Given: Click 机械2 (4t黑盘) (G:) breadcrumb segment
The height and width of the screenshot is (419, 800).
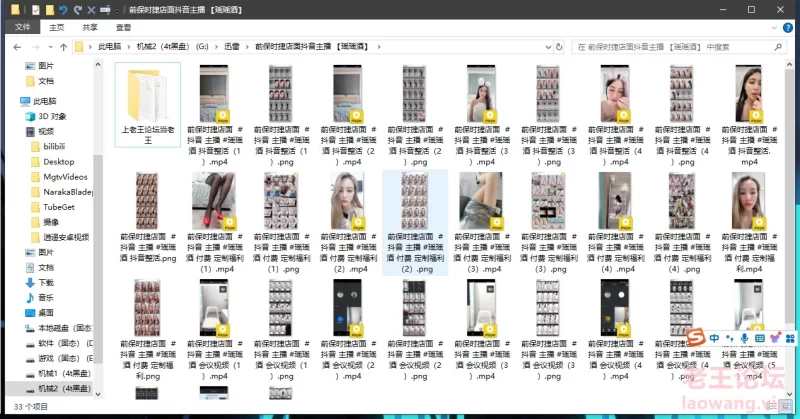Looking at the screenshot, I should pos(172,46).
